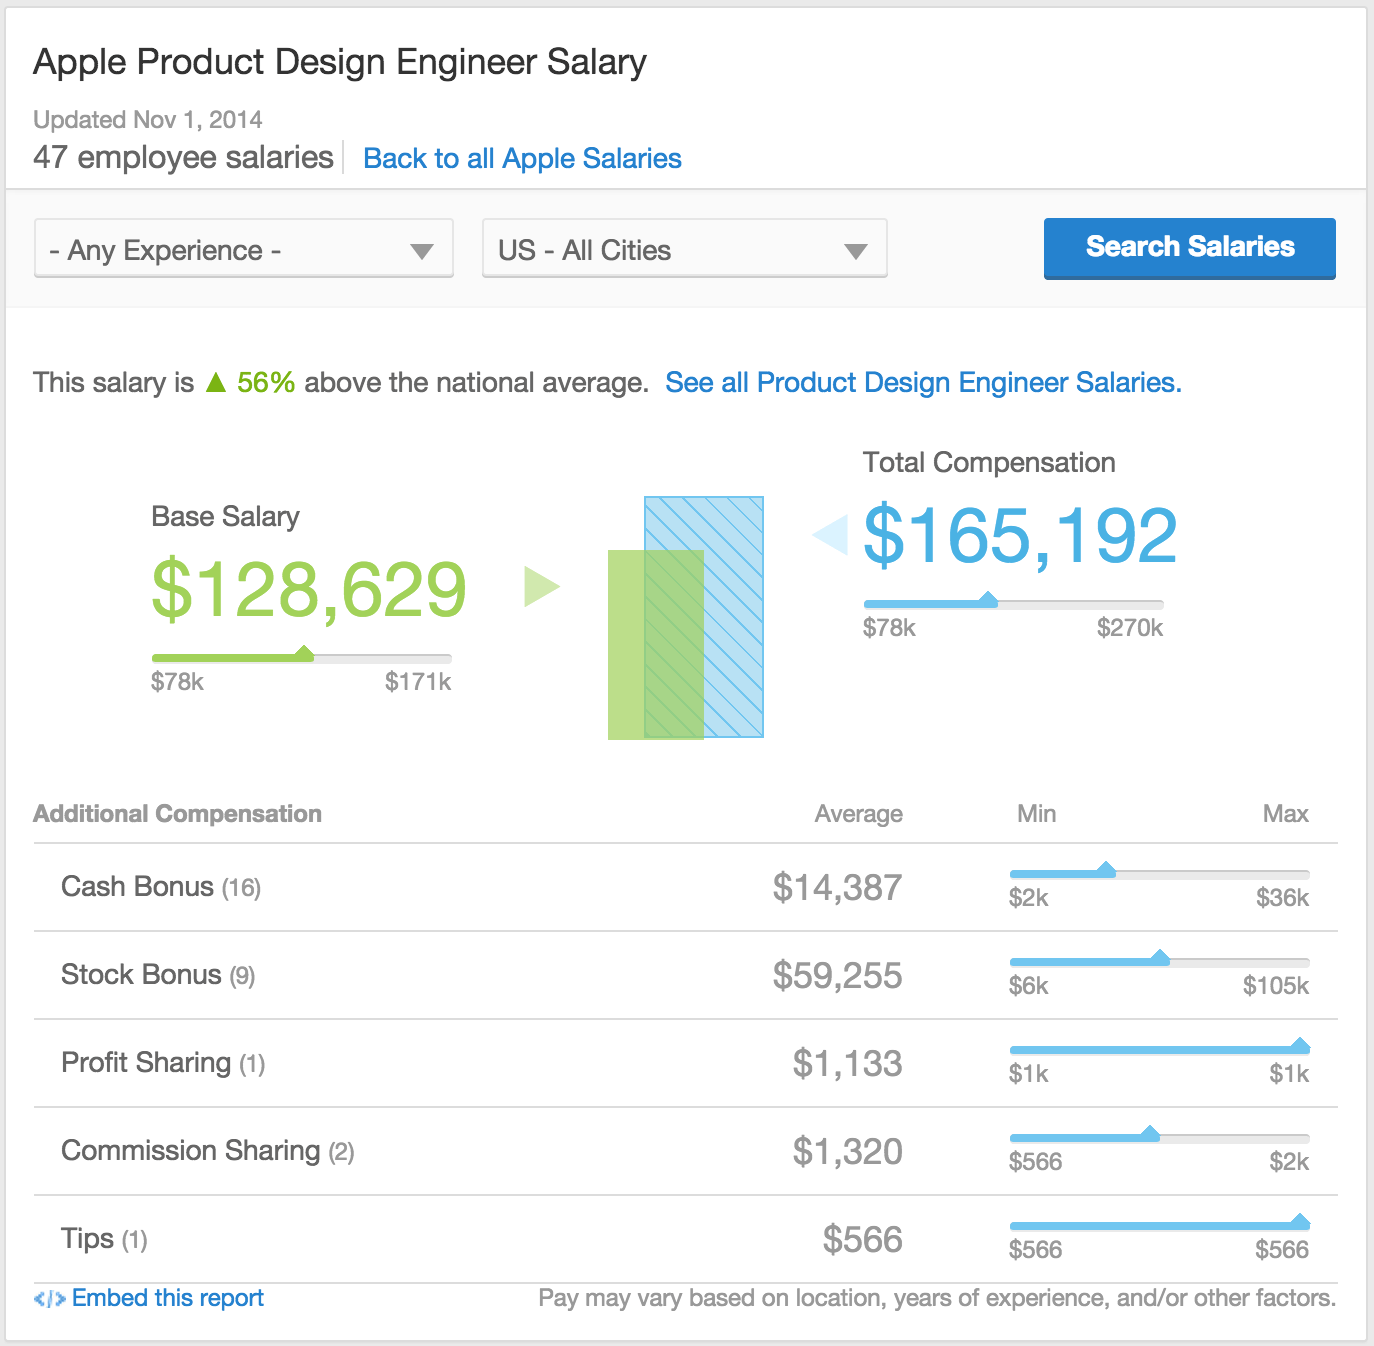Click the green arrow pointing at the salary chart
This screenshot has width=1374, height=1346.
coord(541,587)
